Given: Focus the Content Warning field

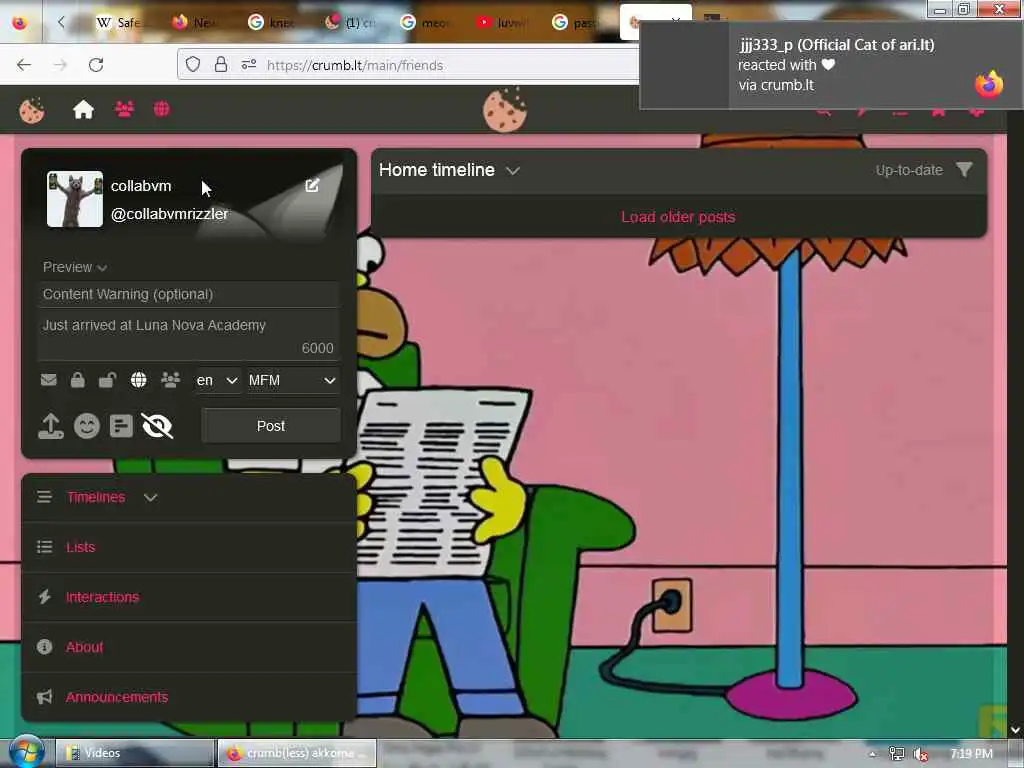Looking at the screenshot, I should (188, 295).
